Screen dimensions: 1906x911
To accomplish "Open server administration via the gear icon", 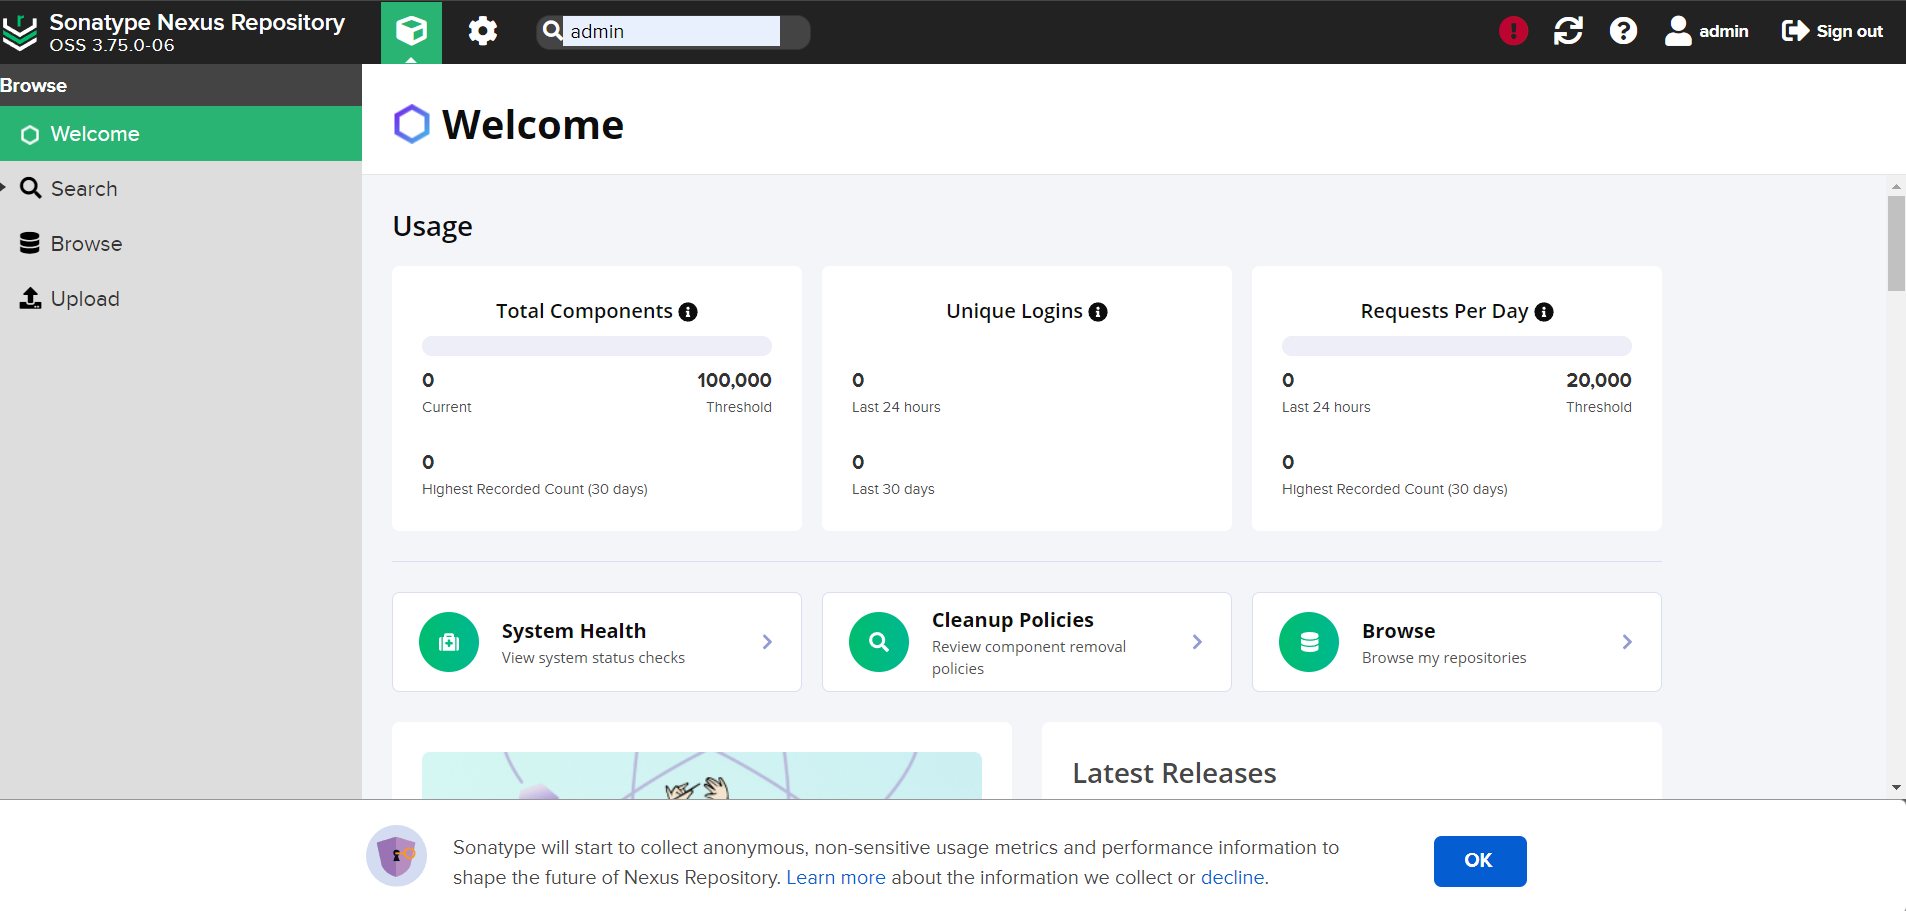I will [x=482, y=31].
